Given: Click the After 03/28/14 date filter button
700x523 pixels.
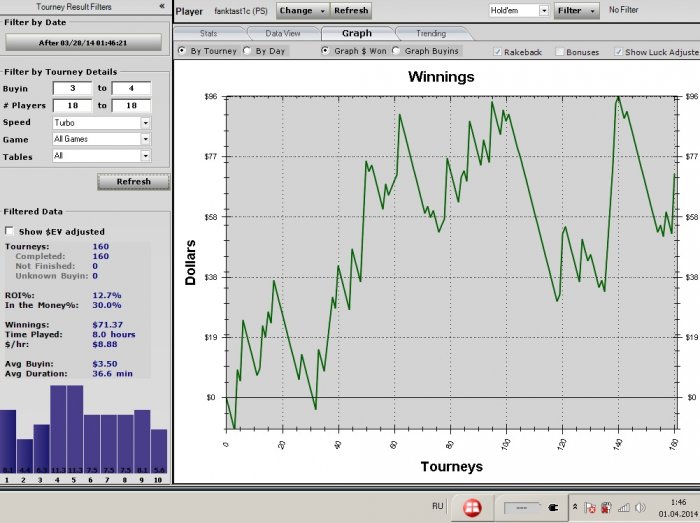Looking at the screenshot, I should (83, 42).
